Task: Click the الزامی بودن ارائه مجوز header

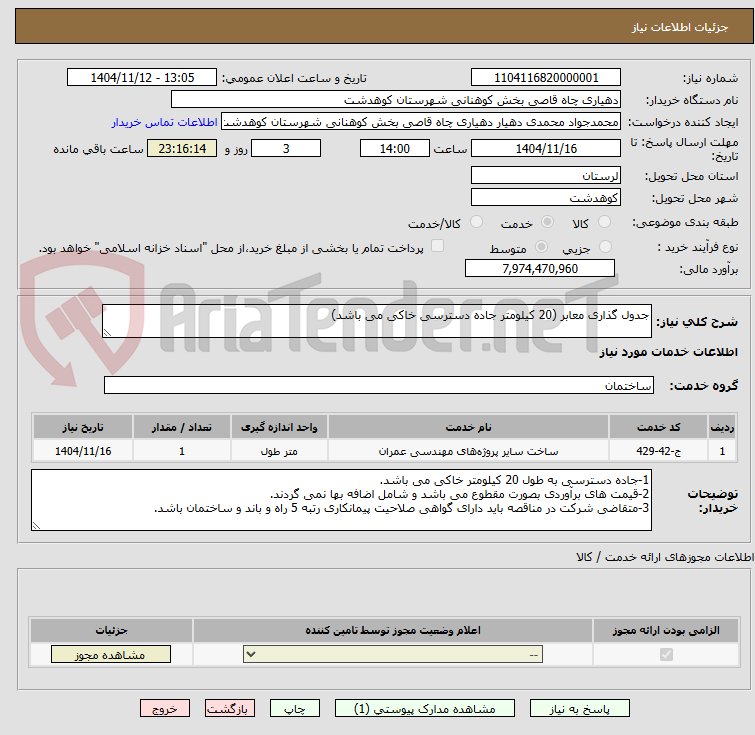Action: (666, 630)
